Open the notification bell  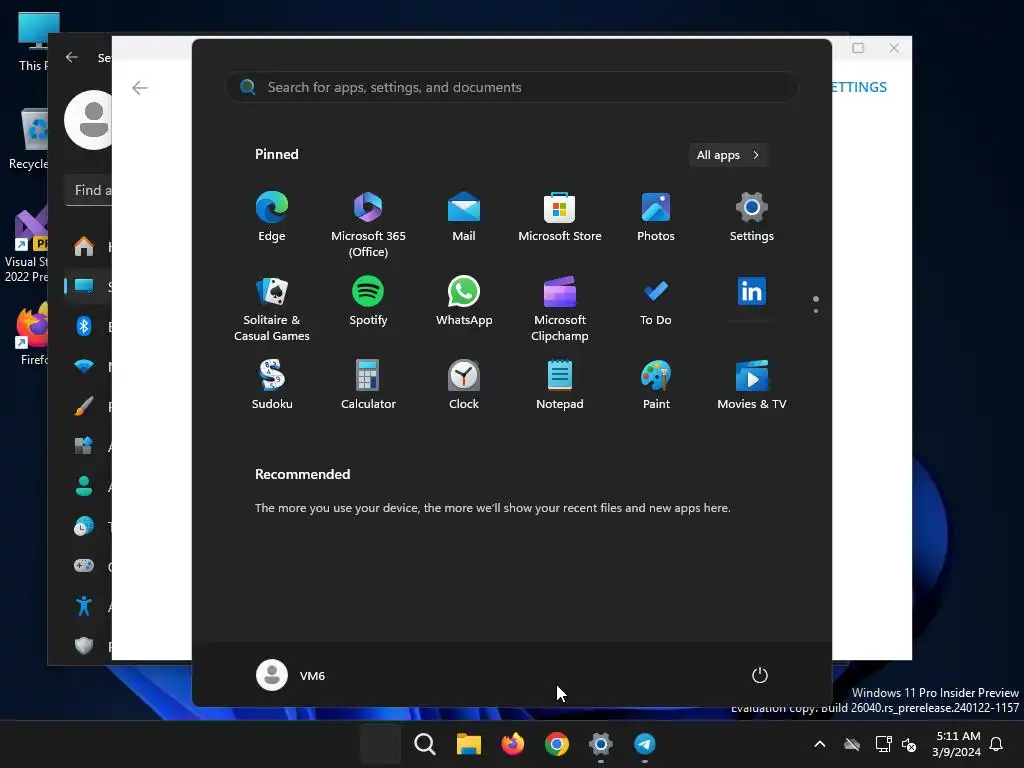[997, 744]
